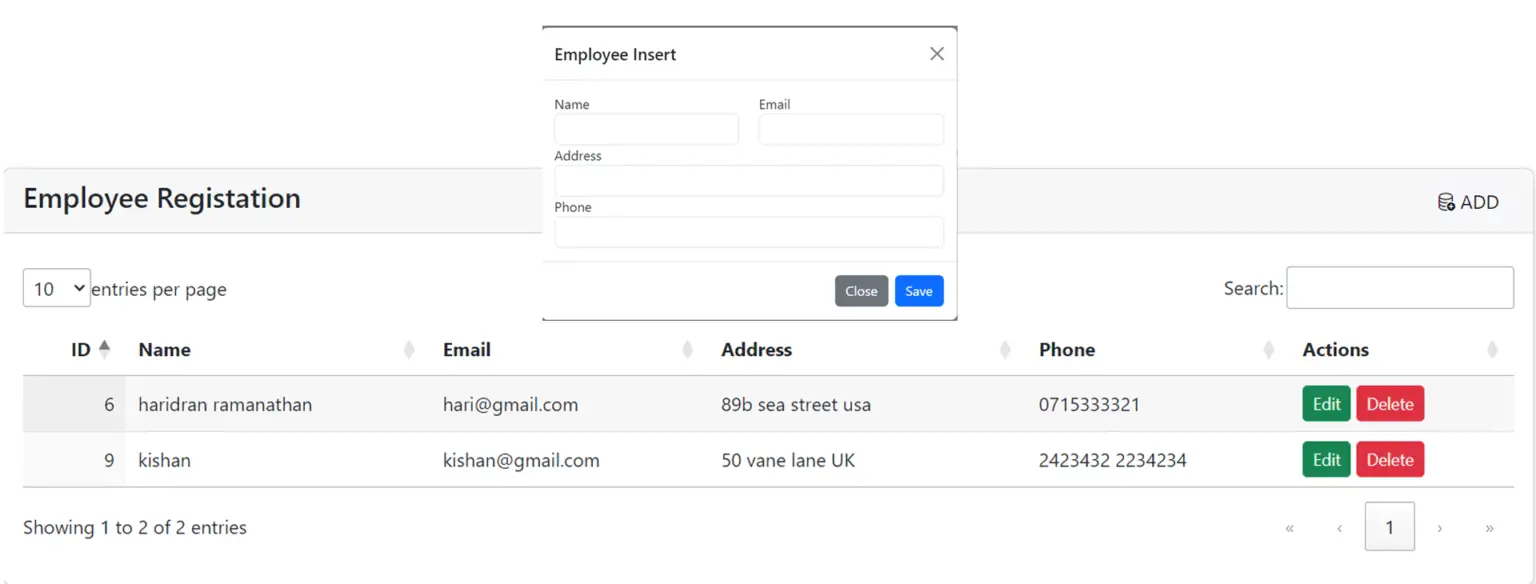Close the Employee Insert form
Image resolution: width=1536 pixels, height=584 pixels.
[x=861, y=291]
